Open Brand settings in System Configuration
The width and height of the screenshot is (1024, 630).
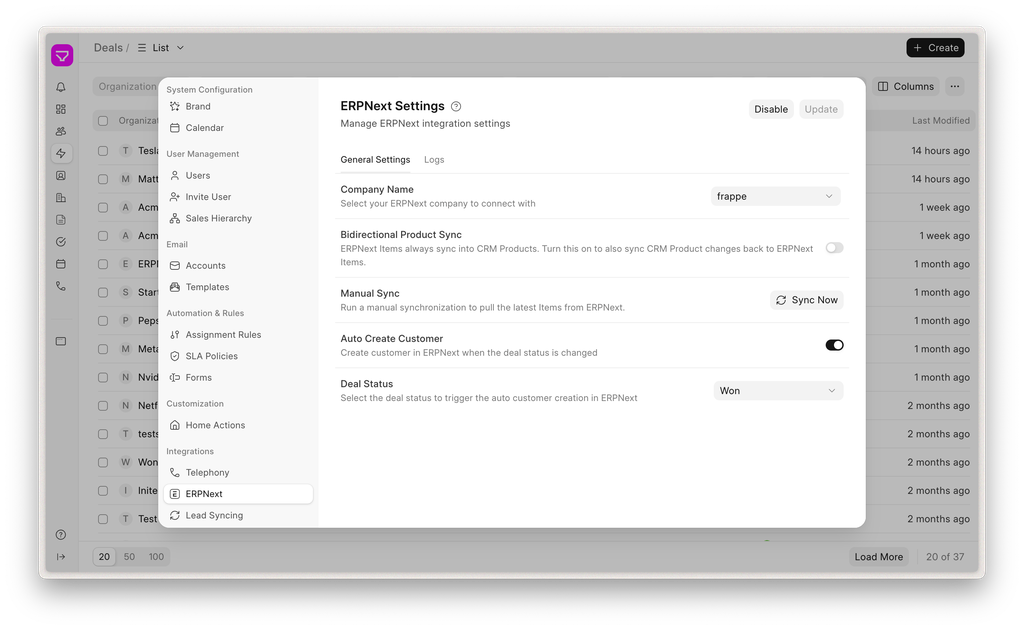238,106
